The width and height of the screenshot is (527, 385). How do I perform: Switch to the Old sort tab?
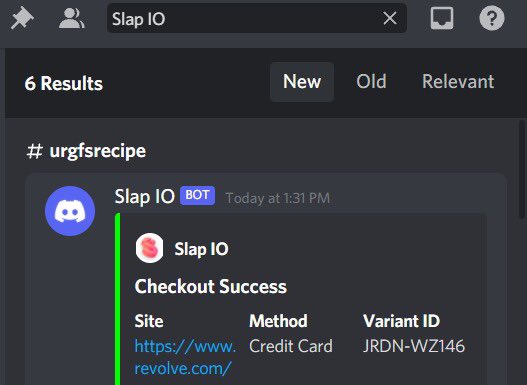coord(371,82)
